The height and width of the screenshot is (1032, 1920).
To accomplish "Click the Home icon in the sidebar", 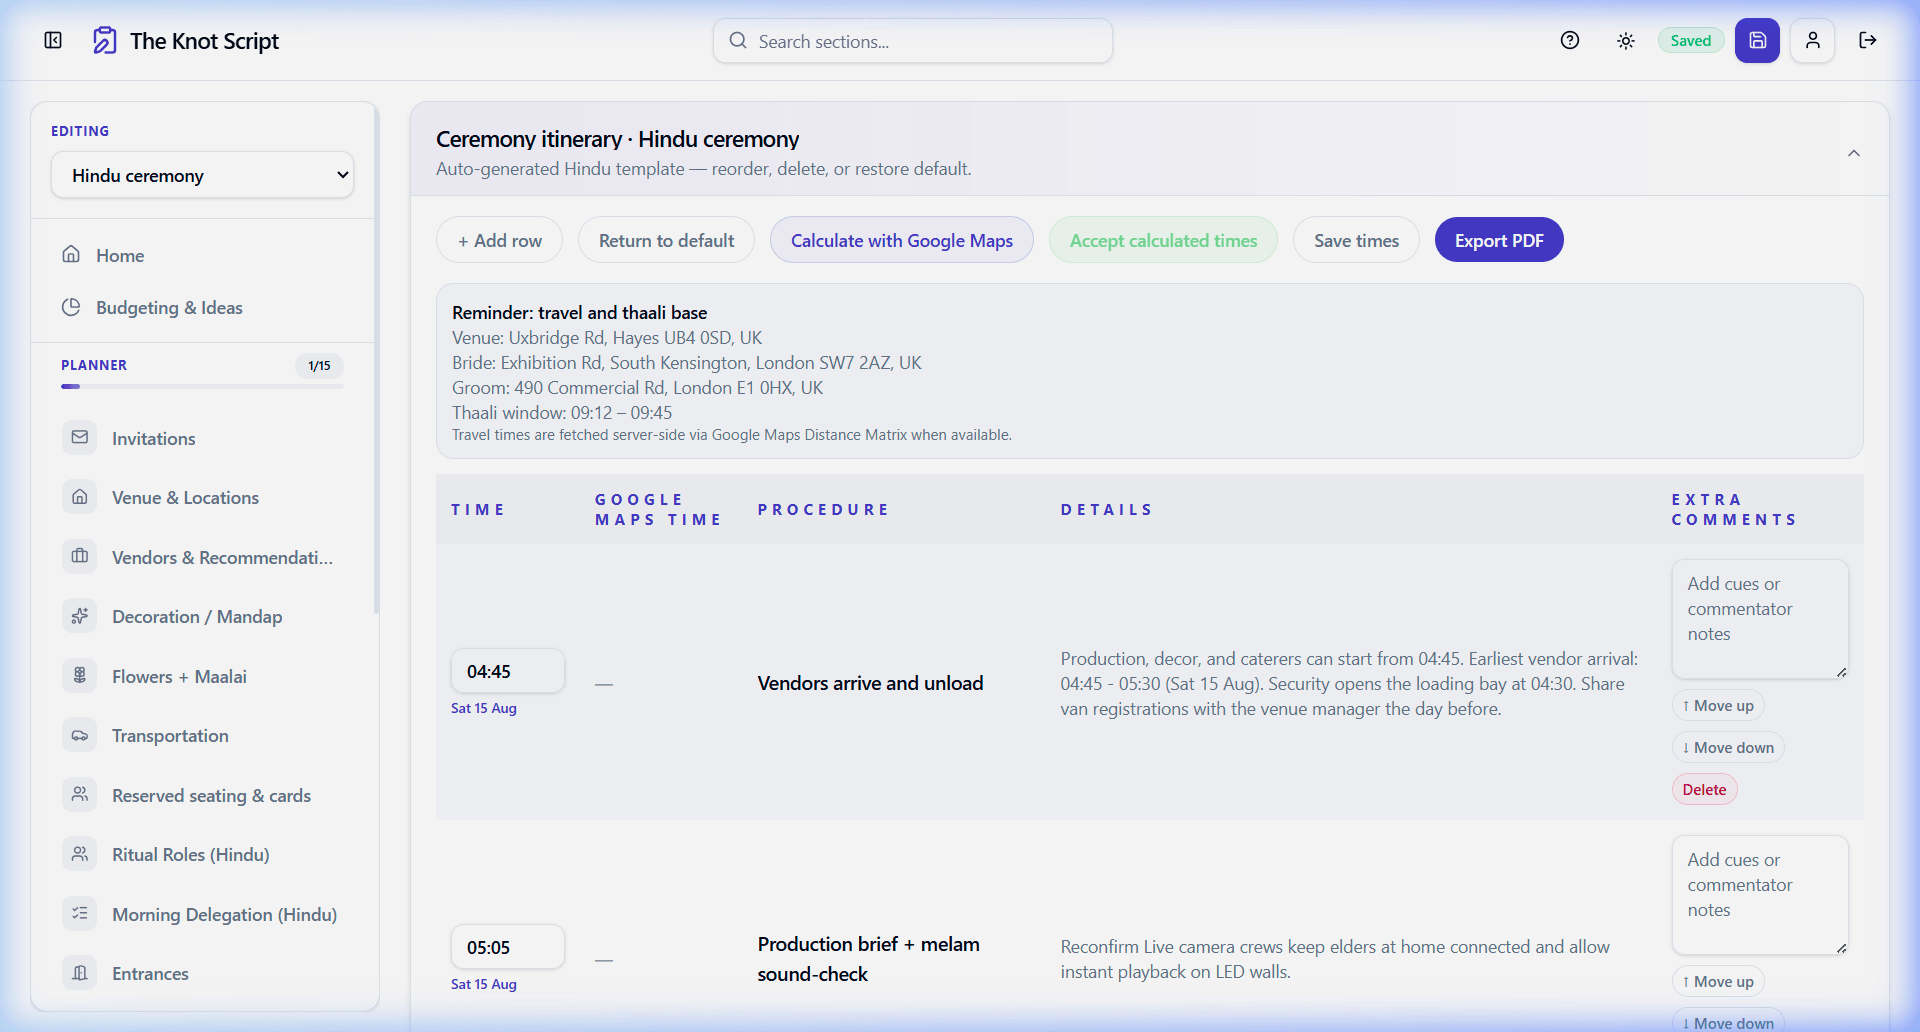I will [72, 254].
